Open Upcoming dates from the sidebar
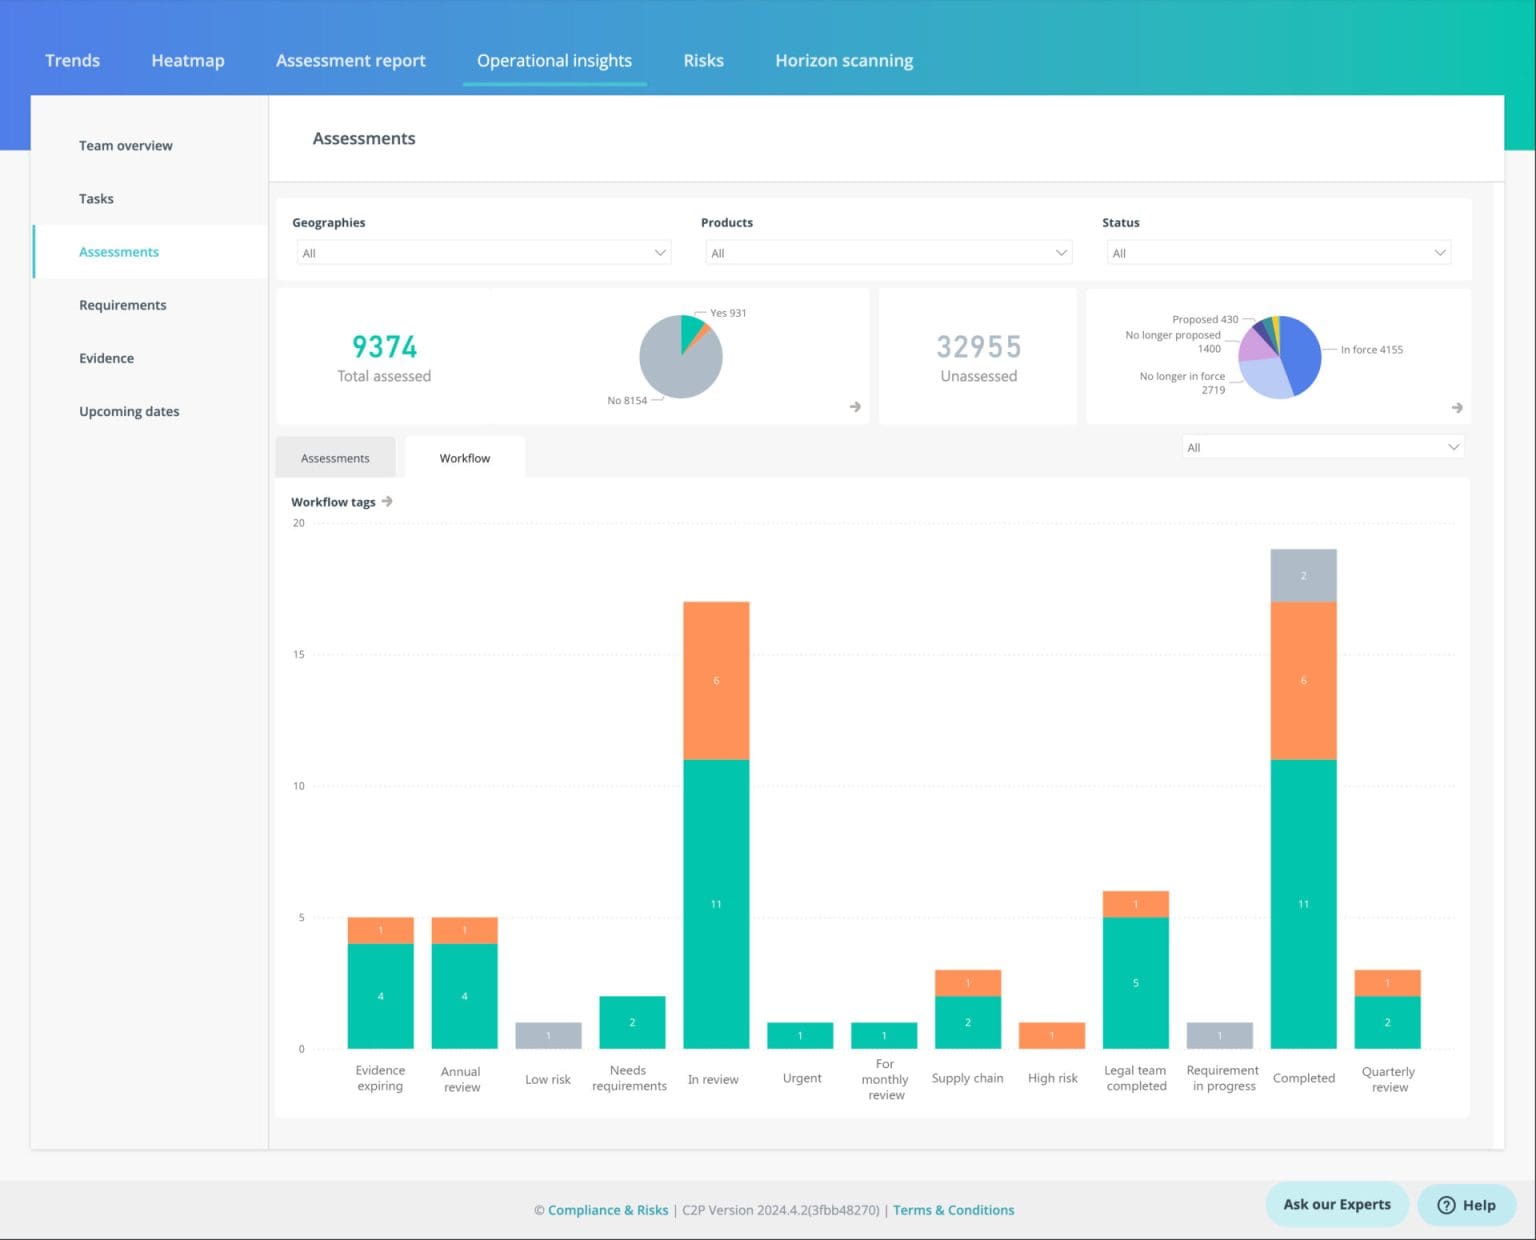The width and height of the screenshot is (1536, 1240). point(129,411)
